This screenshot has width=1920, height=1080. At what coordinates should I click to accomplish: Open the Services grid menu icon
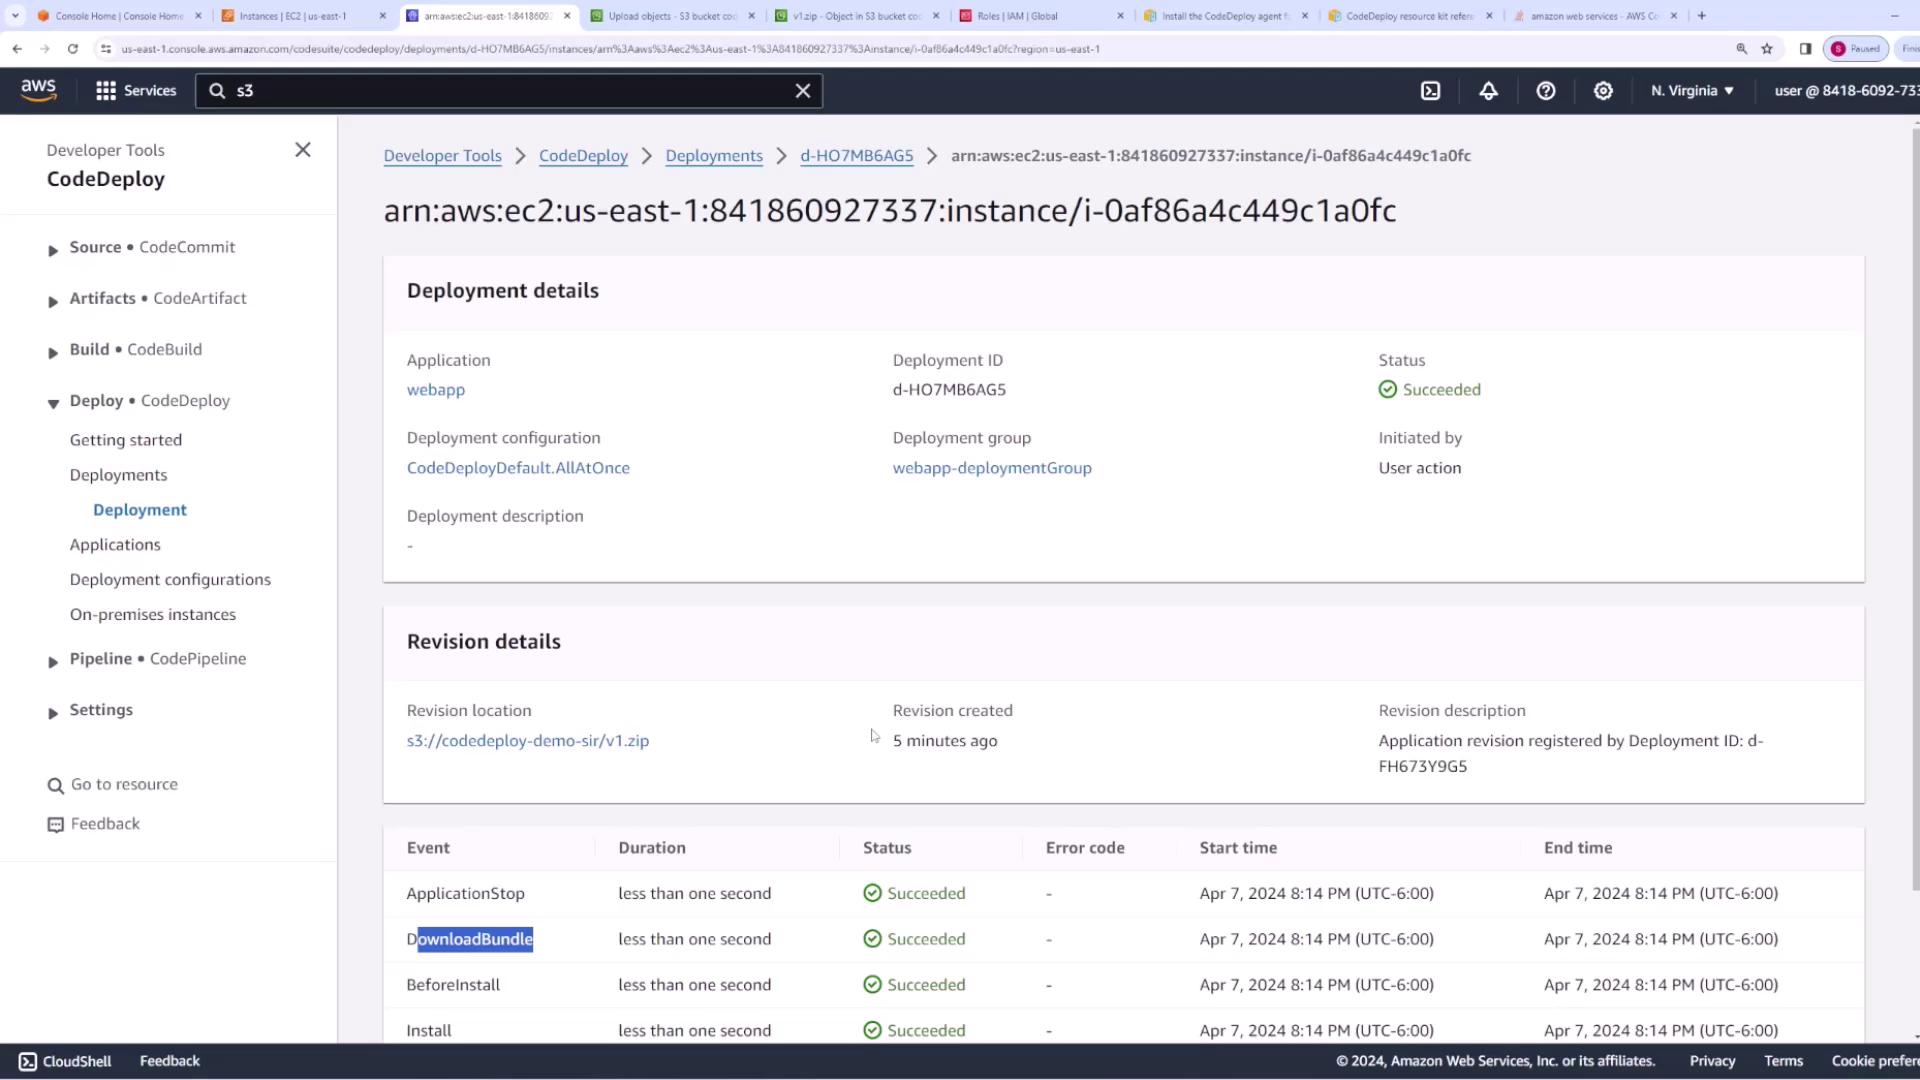click(106, 91)
